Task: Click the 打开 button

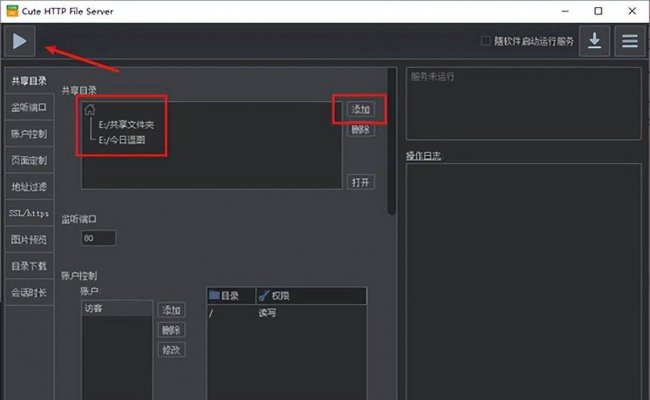Action: pyautogui.click(x=361, y=182)
